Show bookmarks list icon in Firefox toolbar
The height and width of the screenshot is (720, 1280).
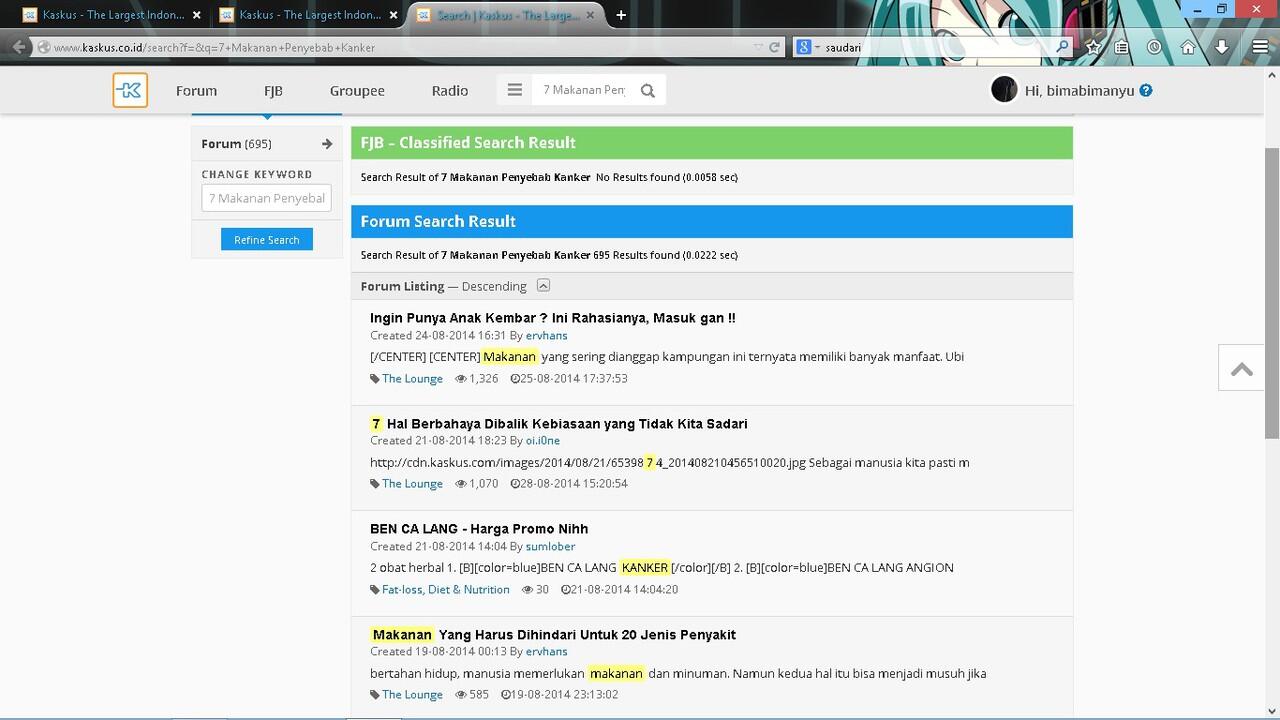pos(1122,47)
